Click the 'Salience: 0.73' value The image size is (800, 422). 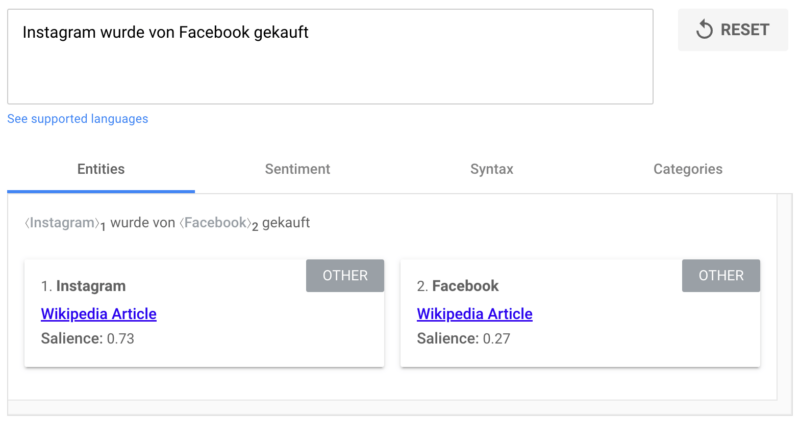(88, 338)
